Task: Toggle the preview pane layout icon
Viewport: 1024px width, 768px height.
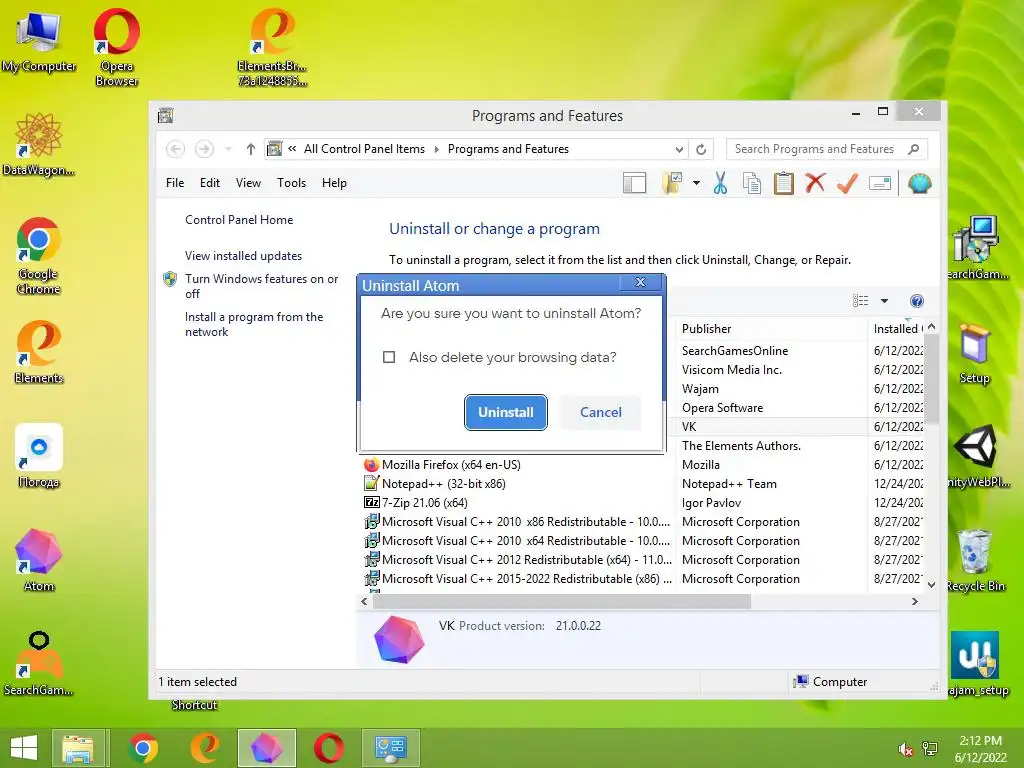Action: coord(634,184)
